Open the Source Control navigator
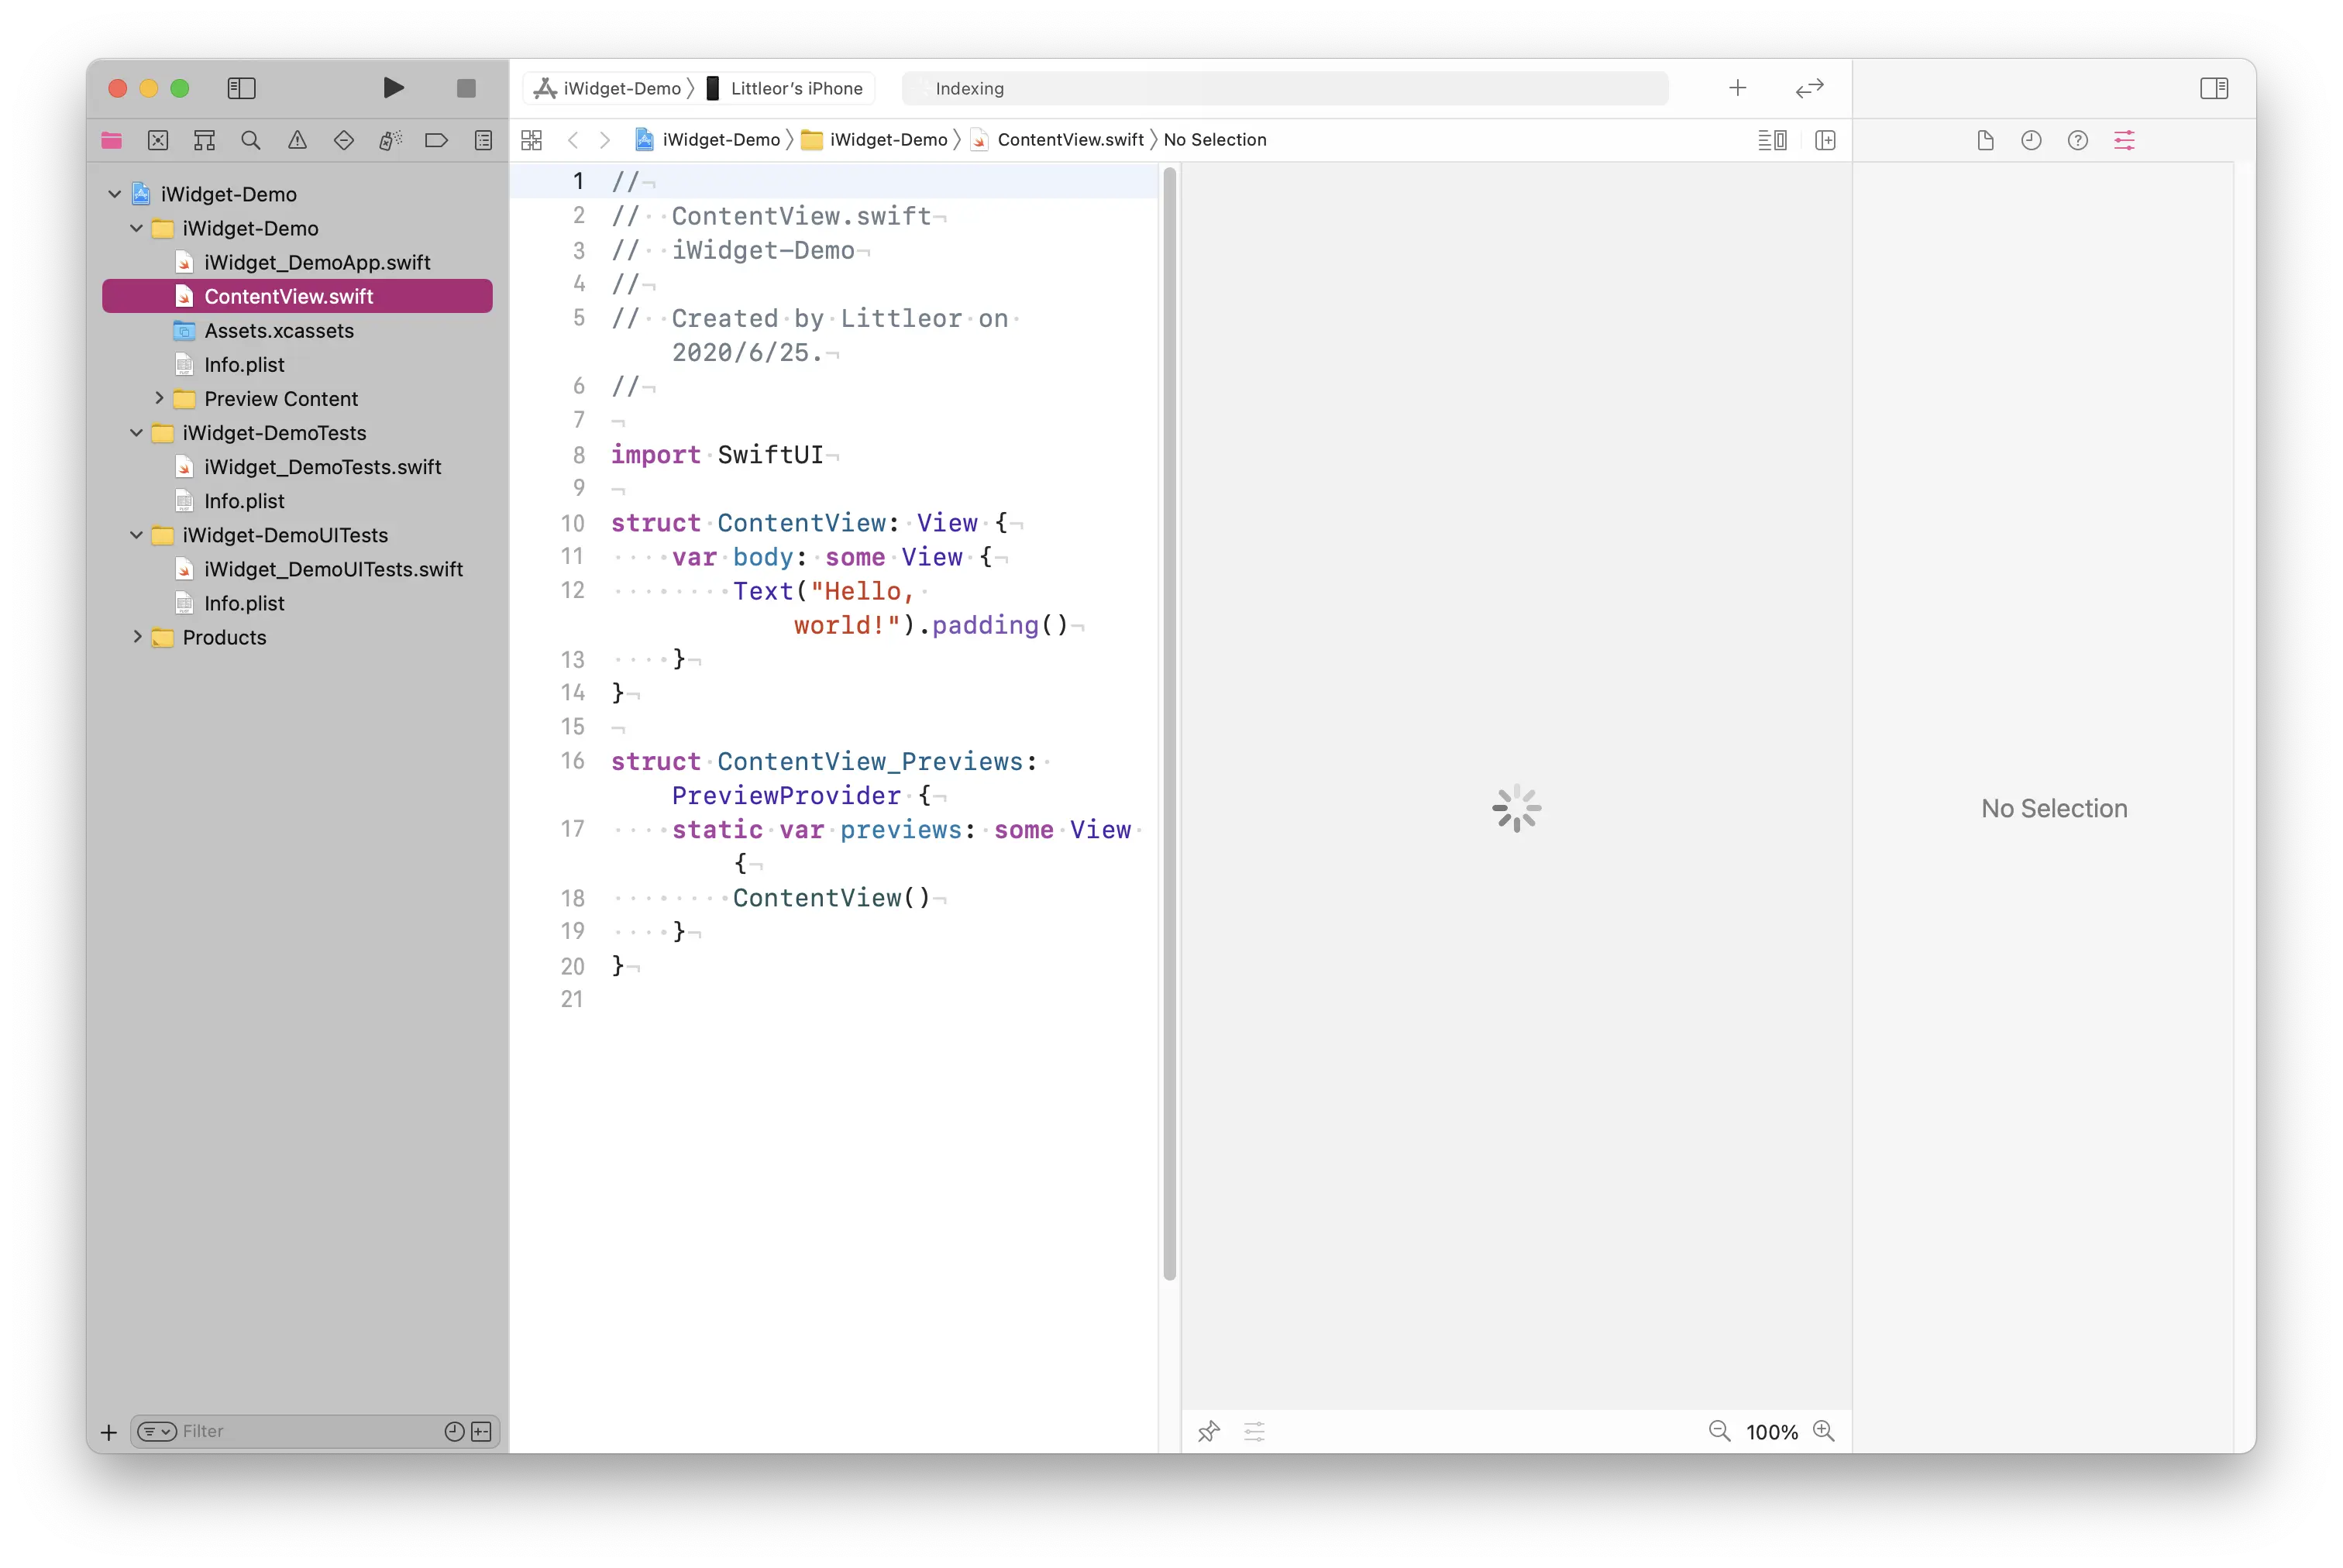 (158, 141)
